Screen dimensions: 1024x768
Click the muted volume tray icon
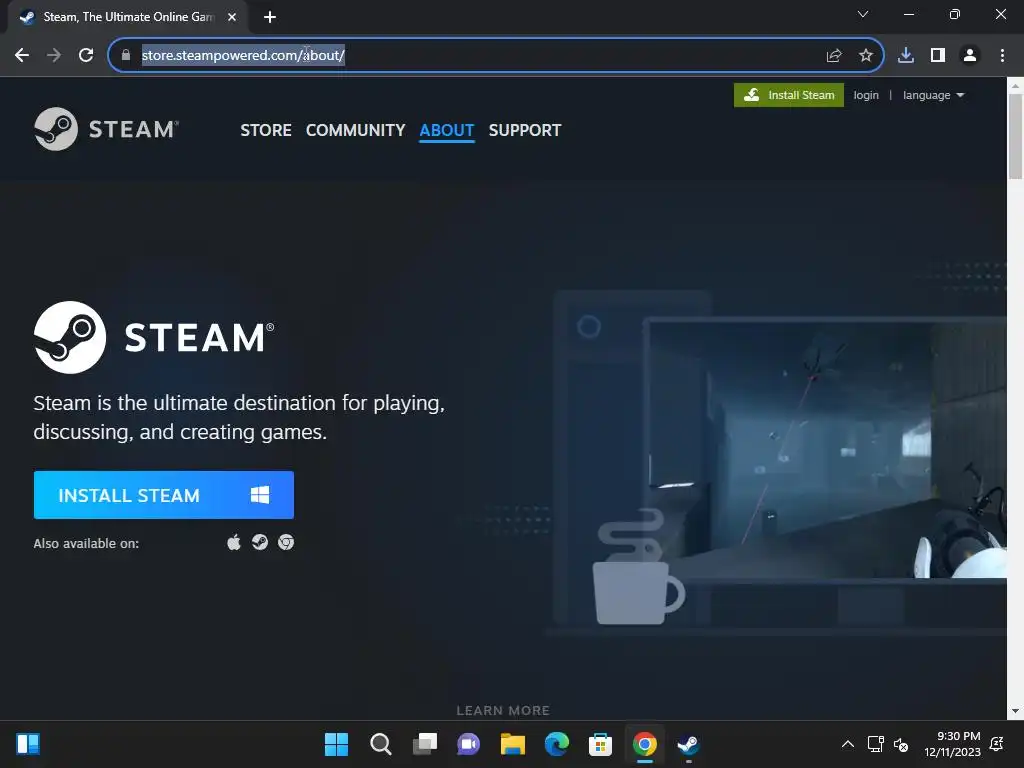(901, 744)
